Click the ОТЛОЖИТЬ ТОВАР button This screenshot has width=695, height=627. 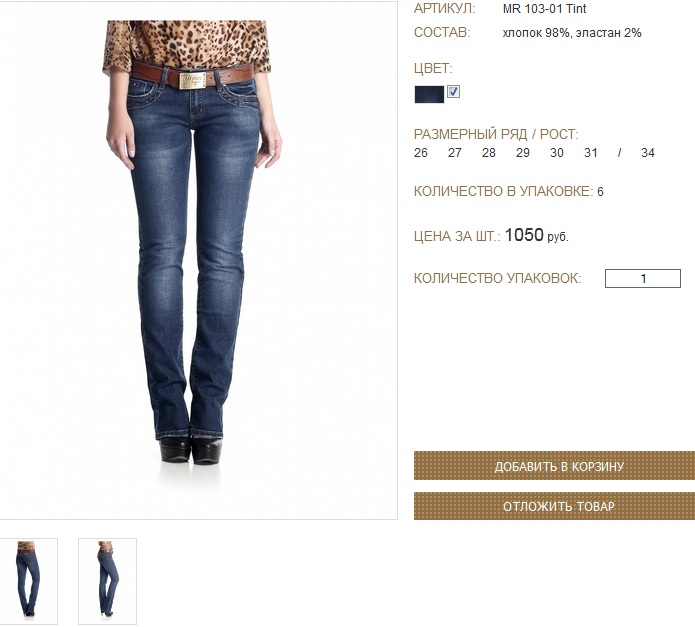554,506
